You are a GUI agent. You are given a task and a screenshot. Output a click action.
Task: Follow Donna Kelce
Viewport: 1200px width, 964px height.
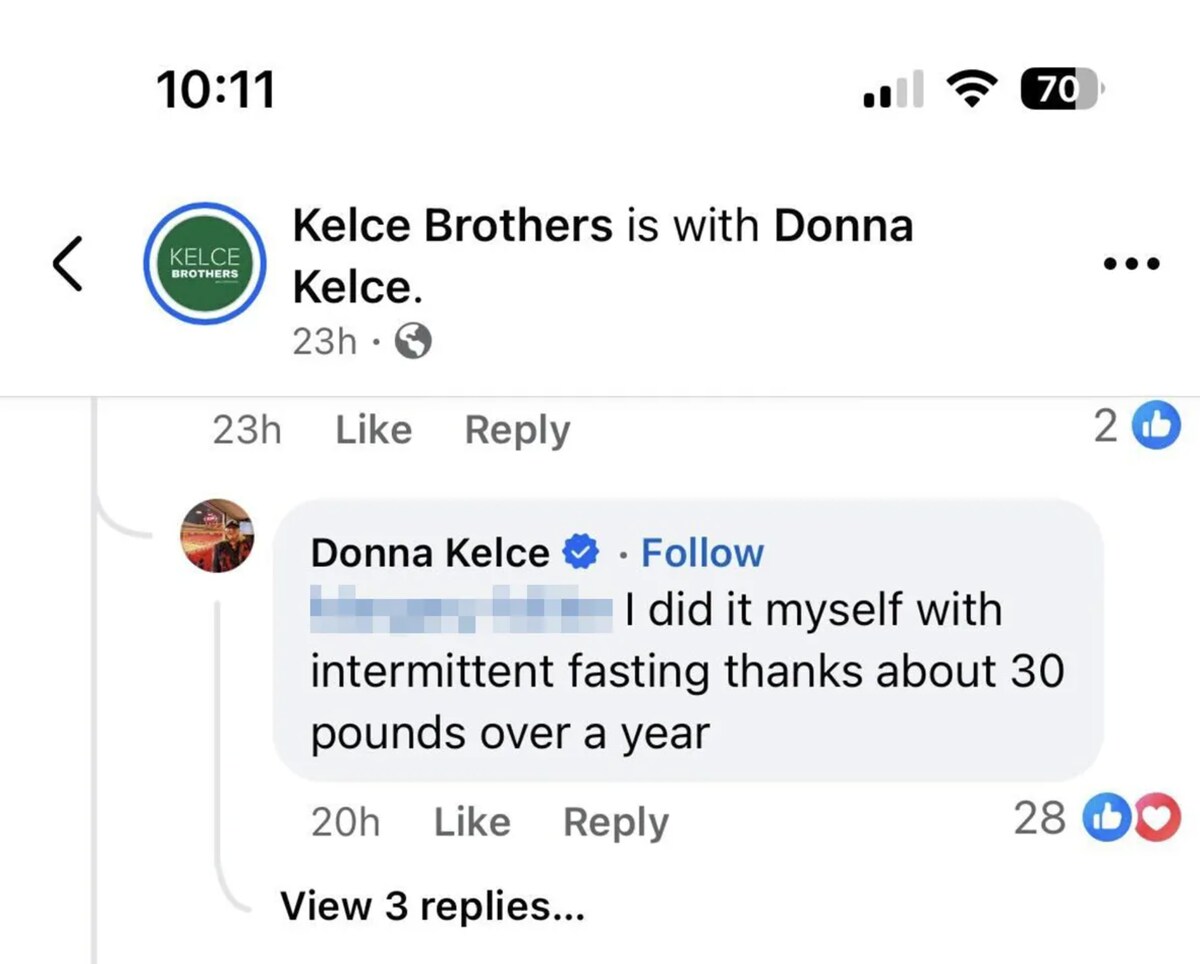[x=702, y=551]
